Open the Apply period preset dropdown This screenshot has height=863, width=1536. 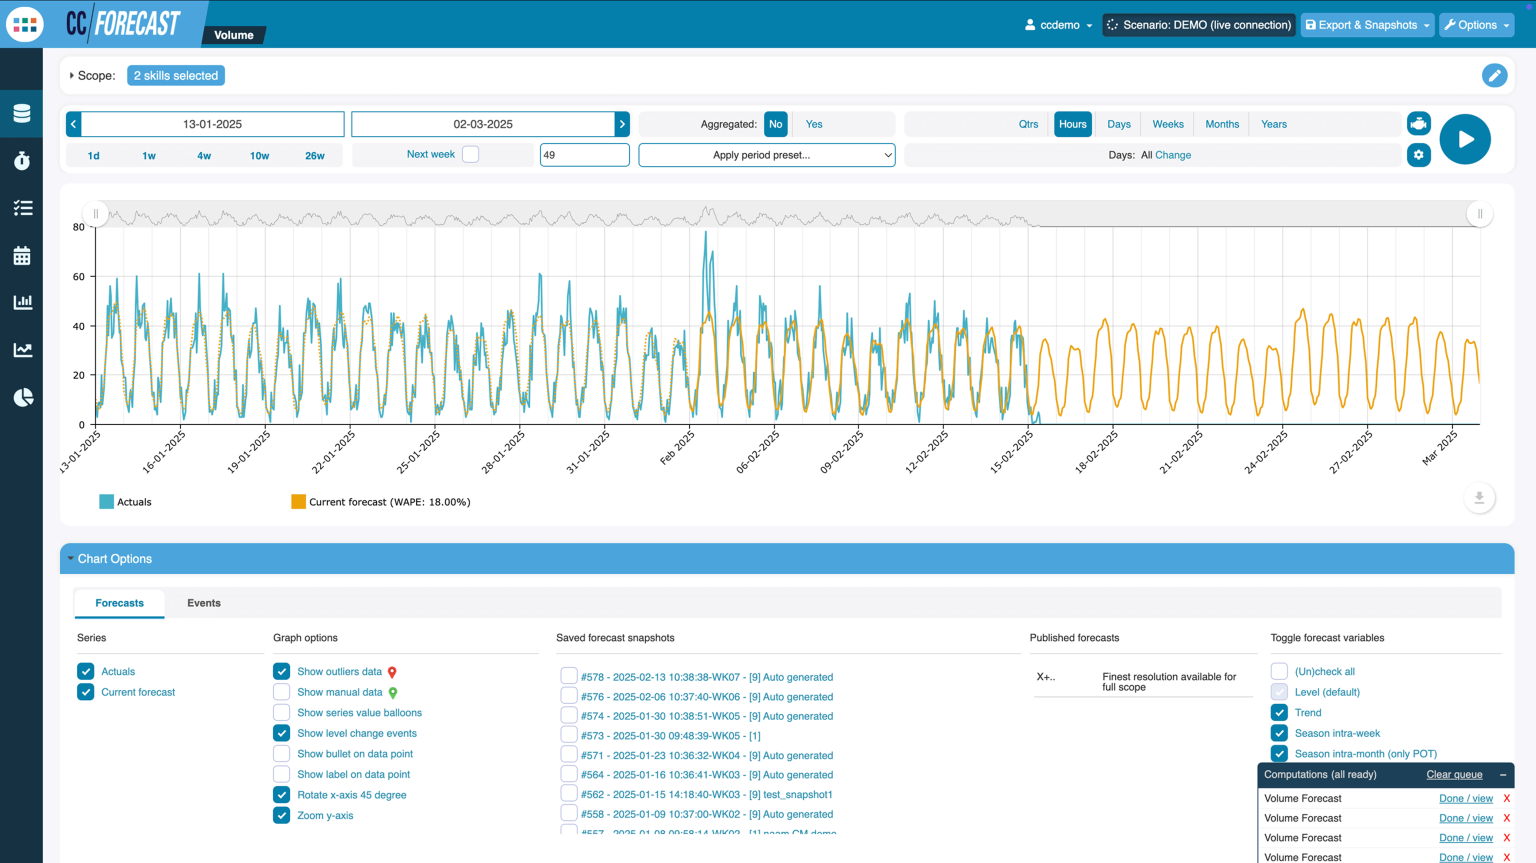coord(767,155)
